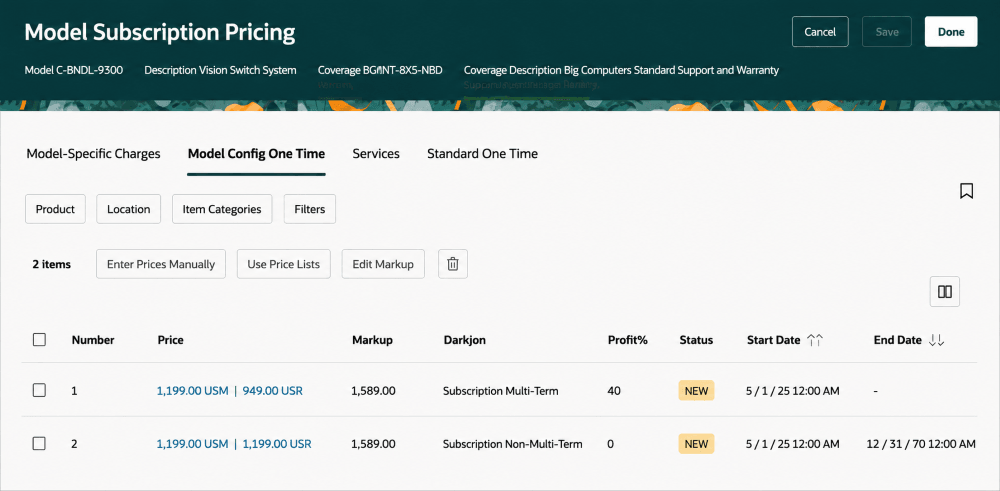The width and height of the screenshot is (1000, 491).
Task: Open the 949.00 USR price link
Action: pos(273,391)
